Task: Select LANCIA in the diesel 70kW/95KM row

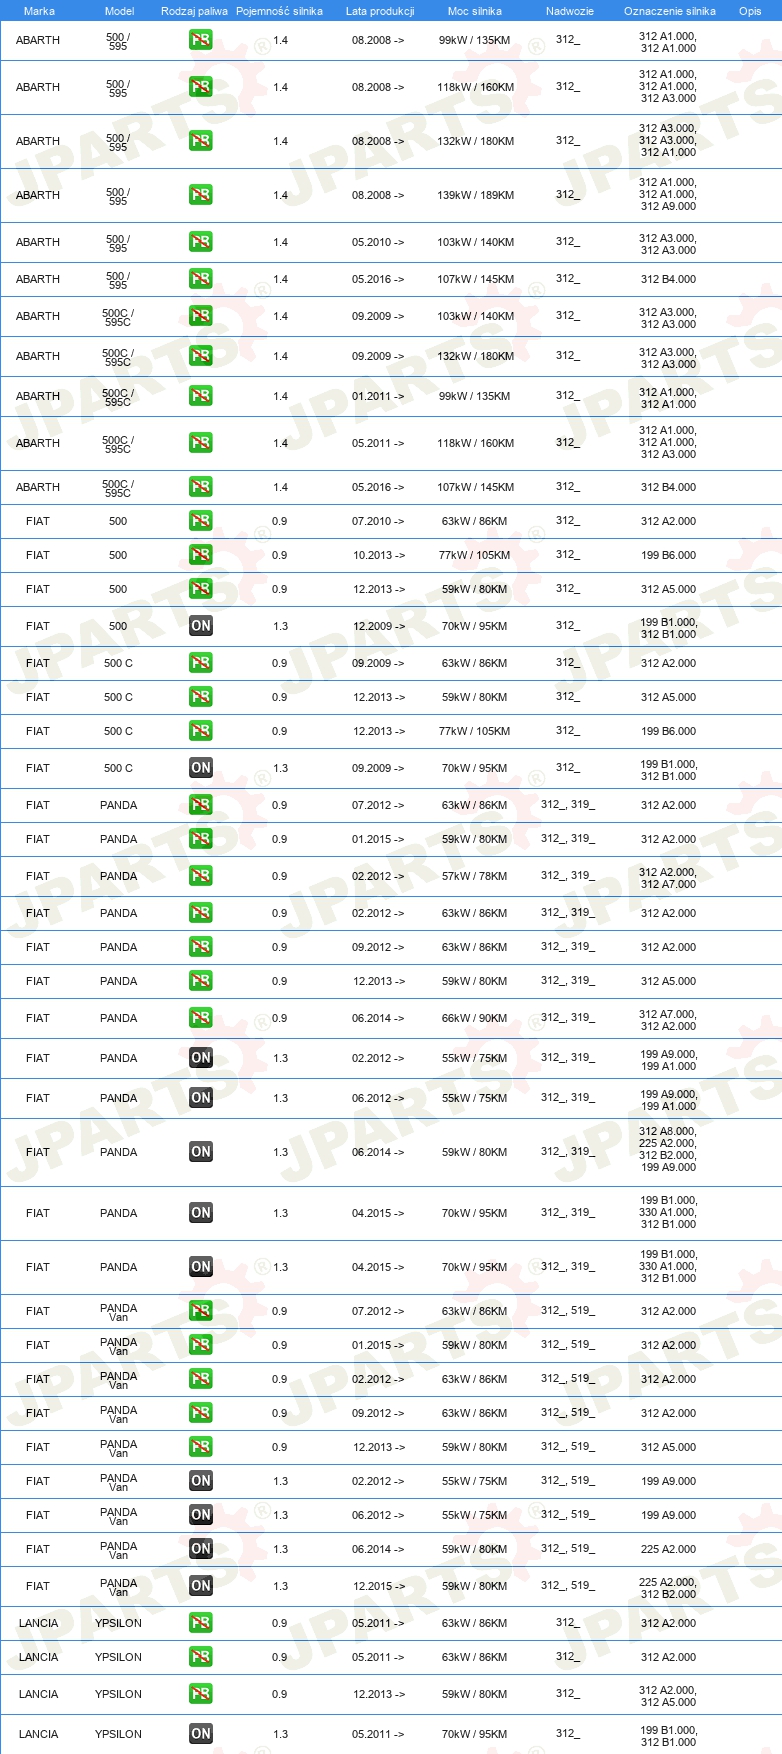Action: coord(38,1734)
